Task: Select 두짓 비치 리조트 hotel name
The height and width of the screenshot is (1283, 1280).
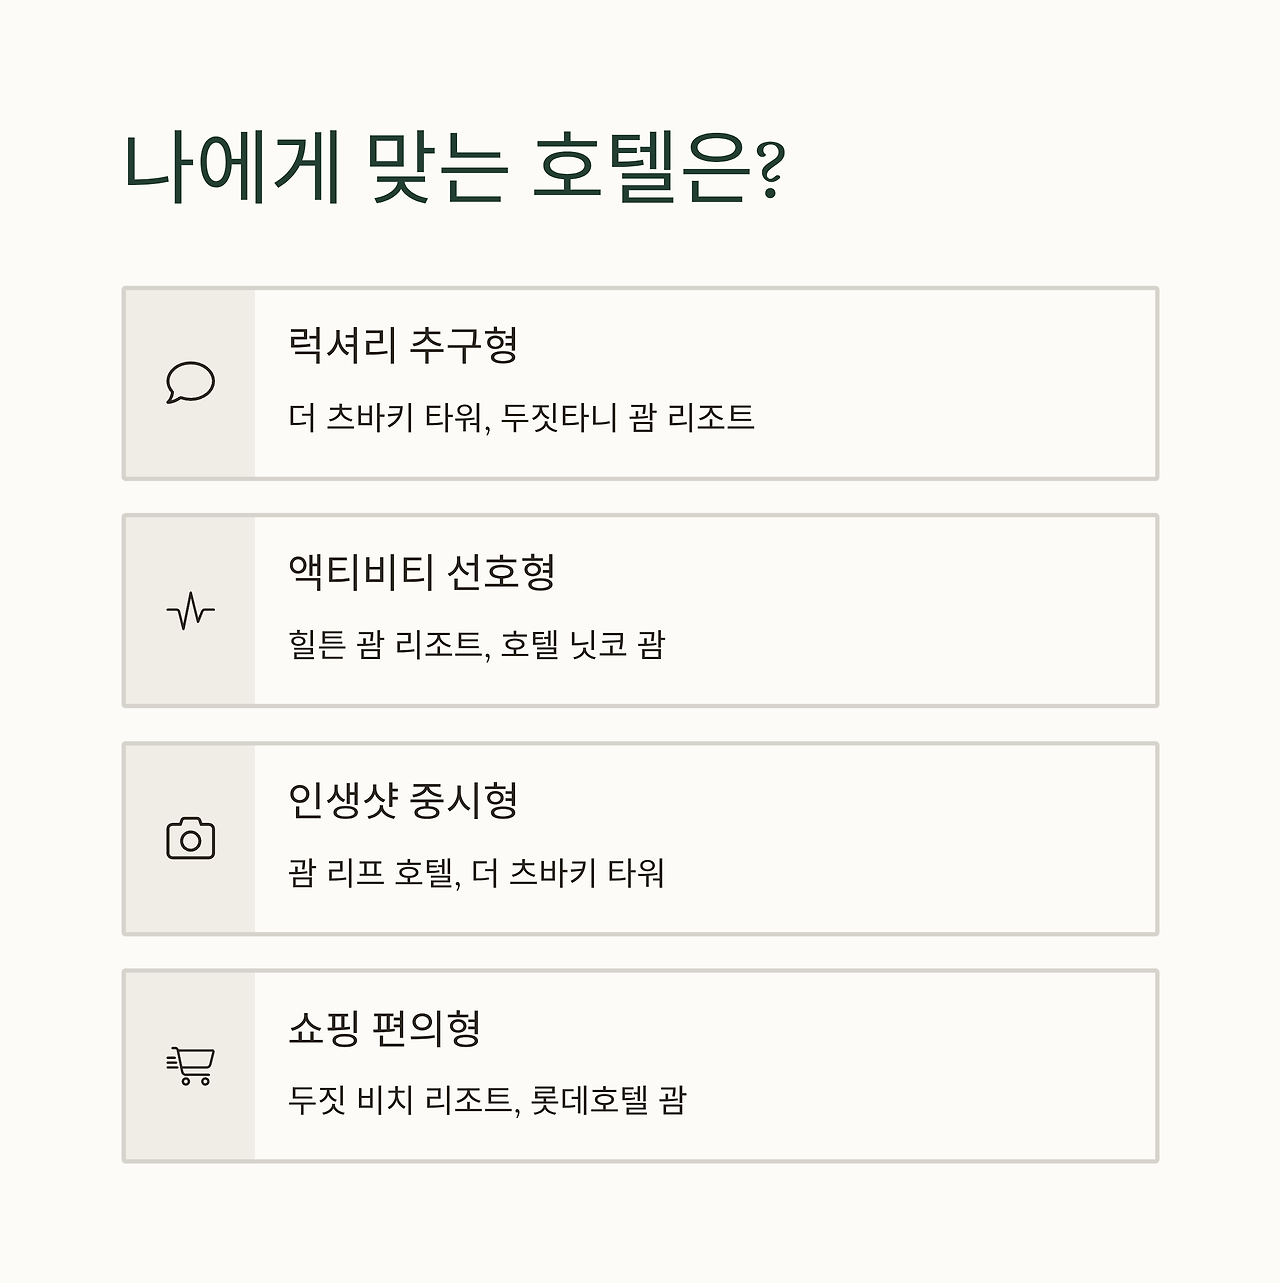Action: point(400,1100)
